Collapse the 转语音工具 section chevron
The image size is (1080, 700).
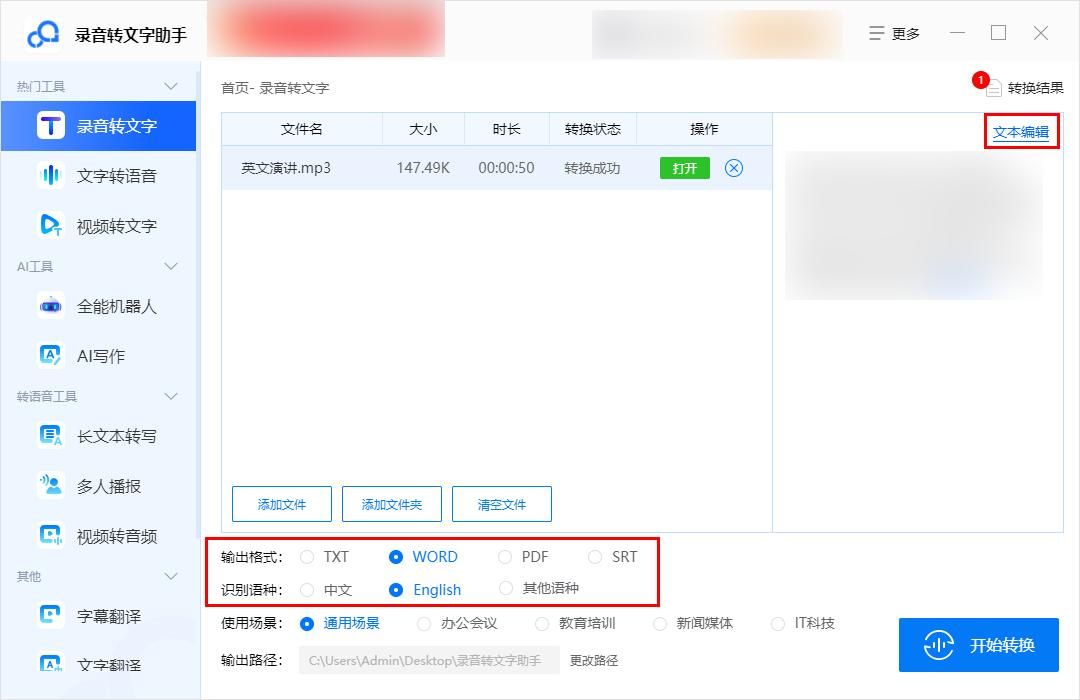tap(171, 396)
